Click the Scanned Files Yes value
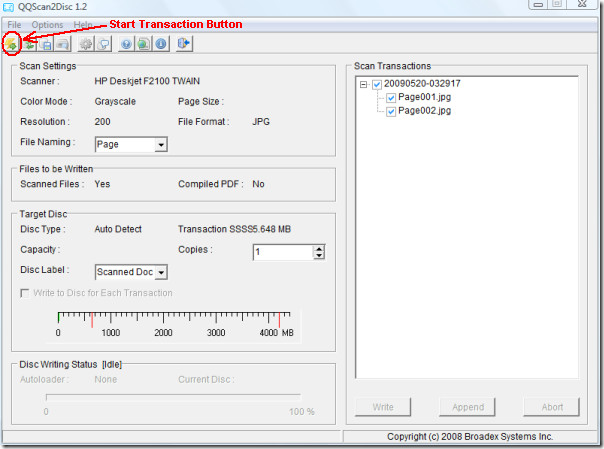 [x=102, y=184]
